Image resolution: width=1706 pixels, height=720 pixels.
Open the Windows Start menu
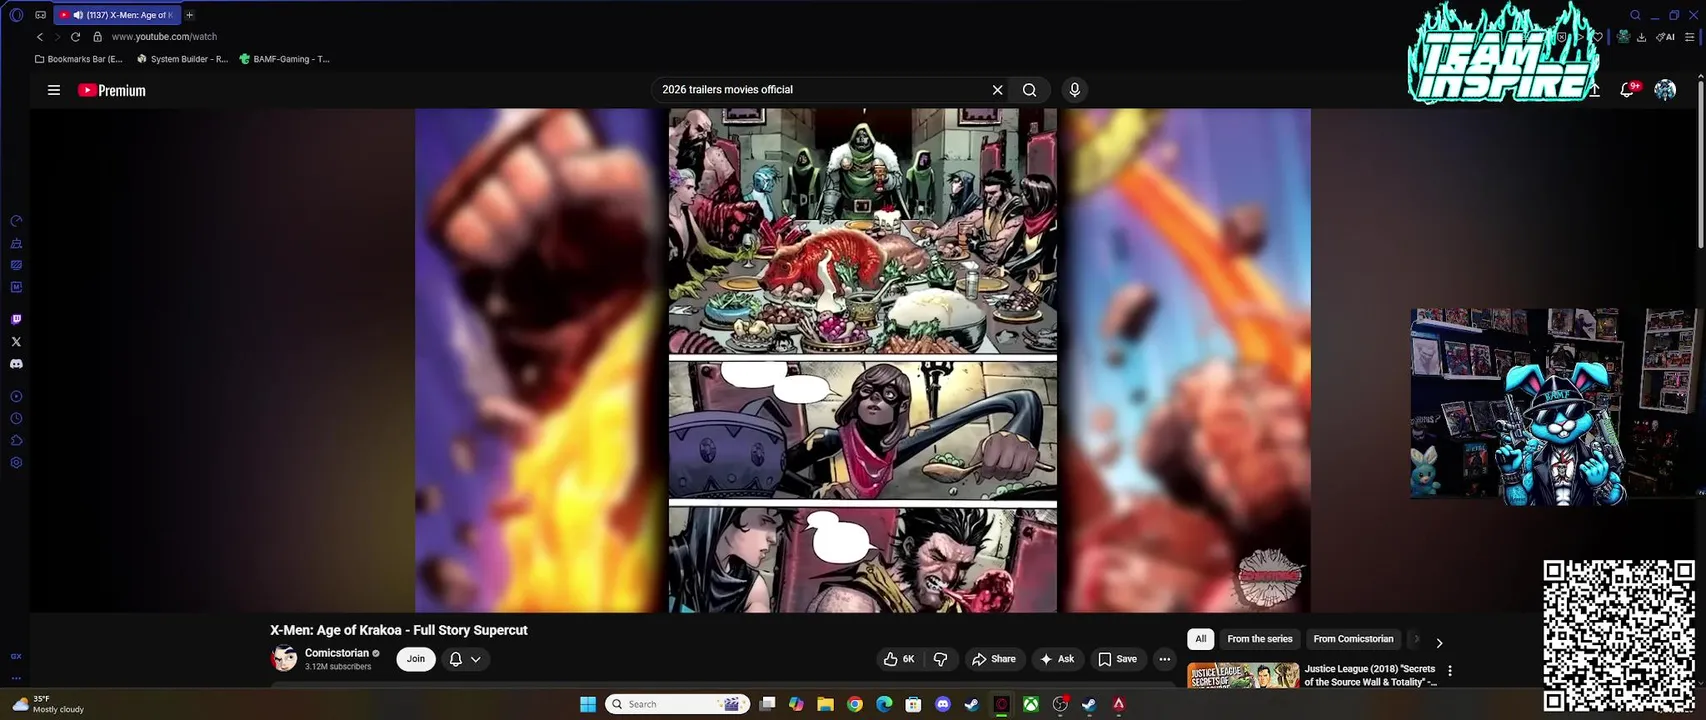coord(588,704)
